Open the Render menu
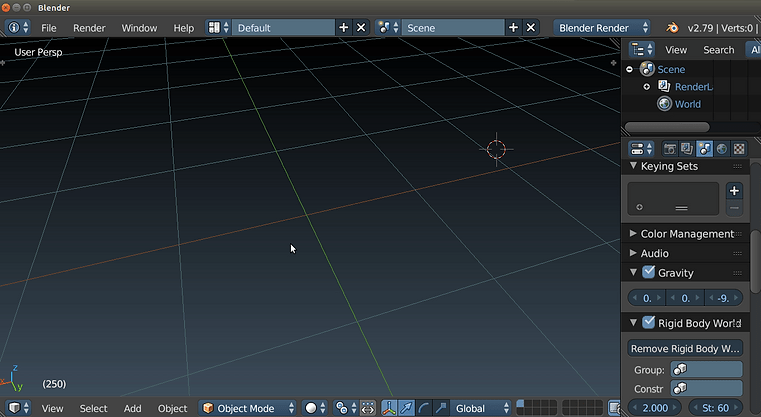Image resolution: width=761 pixels, height=417 pixels. 89,28
